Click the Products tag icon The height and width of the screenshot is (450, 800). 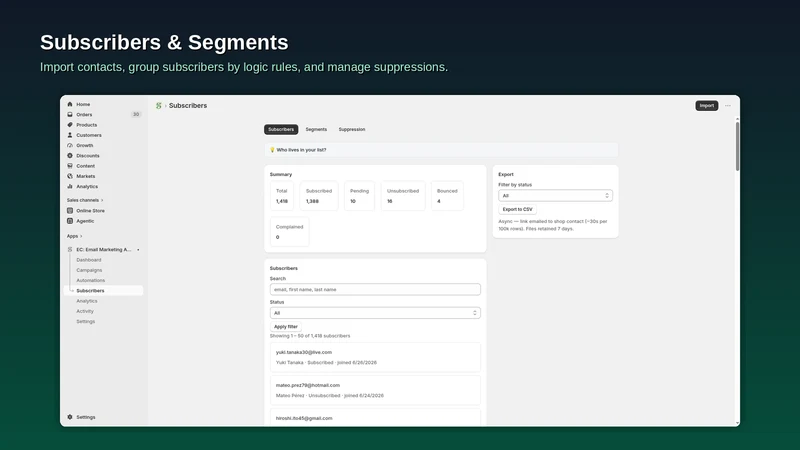[x=70, y=124]
